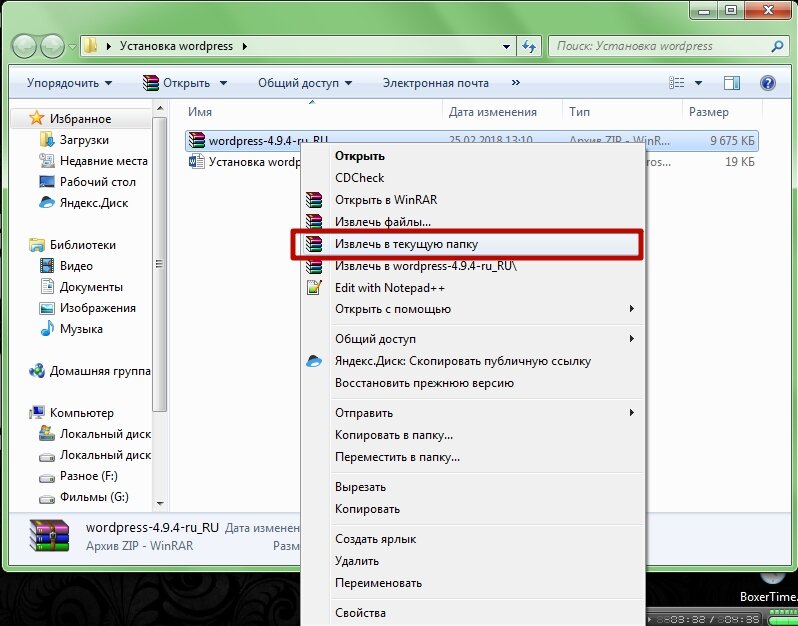Click the Загрузки folder icon in sidebar
The height and width of the screenshot is (626, 798).
46,139
